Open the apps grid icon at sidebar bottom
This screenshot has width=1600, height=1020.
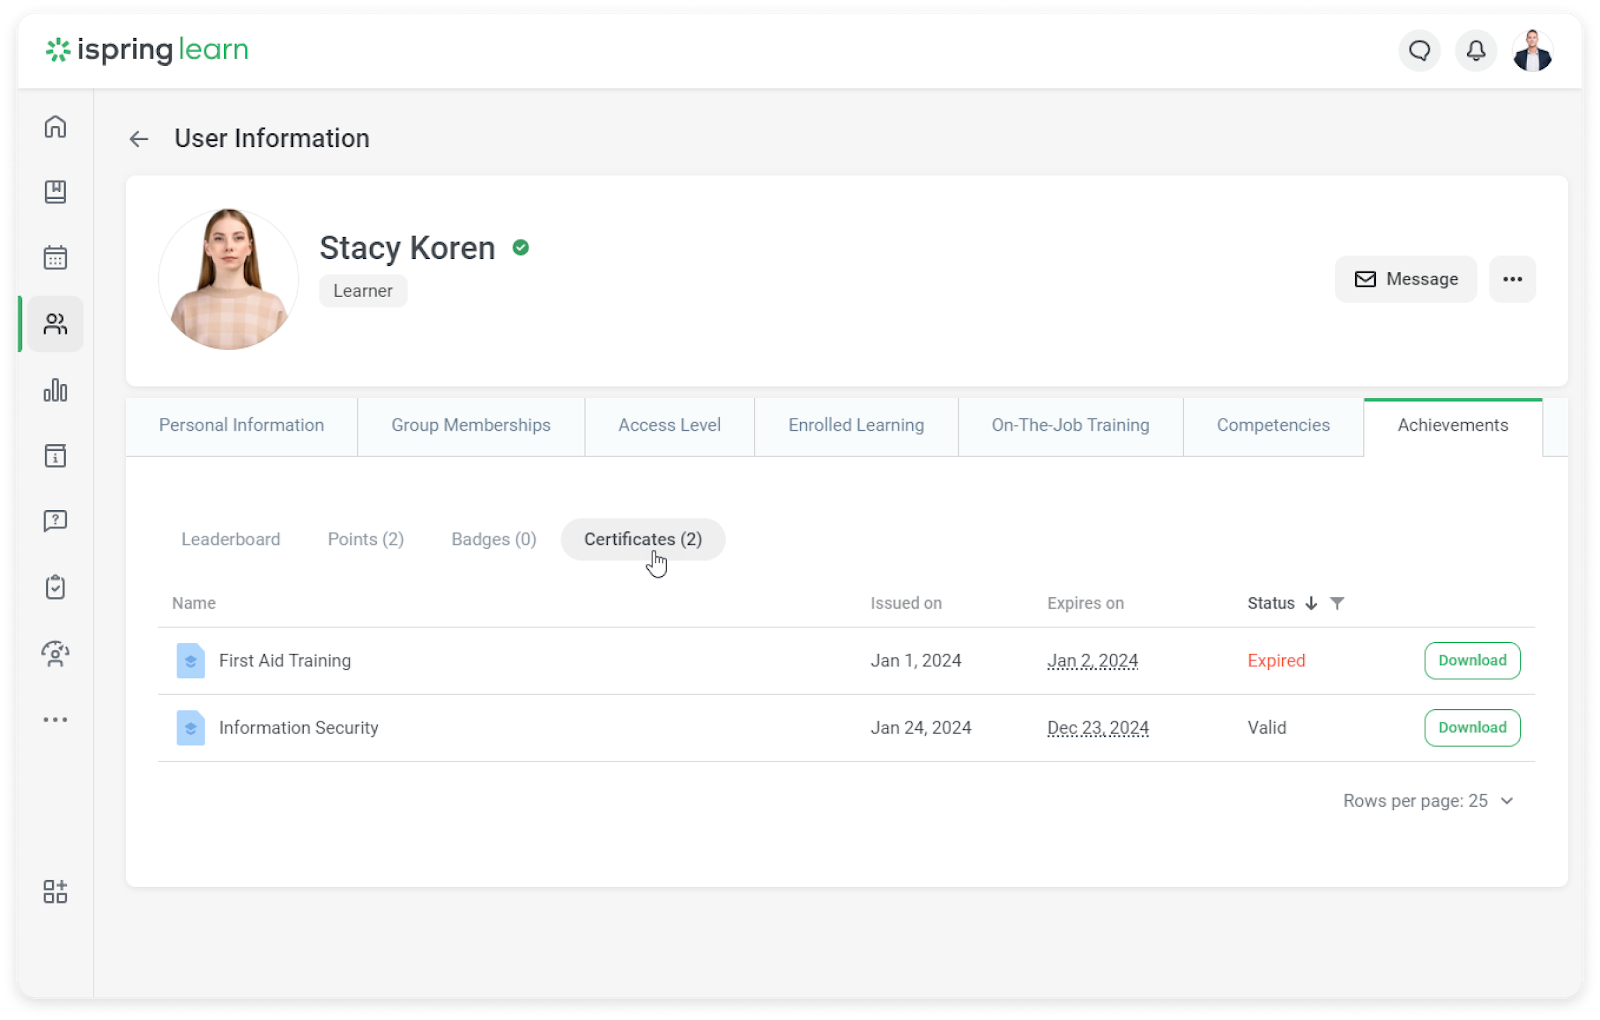click(x=55, y=891)
